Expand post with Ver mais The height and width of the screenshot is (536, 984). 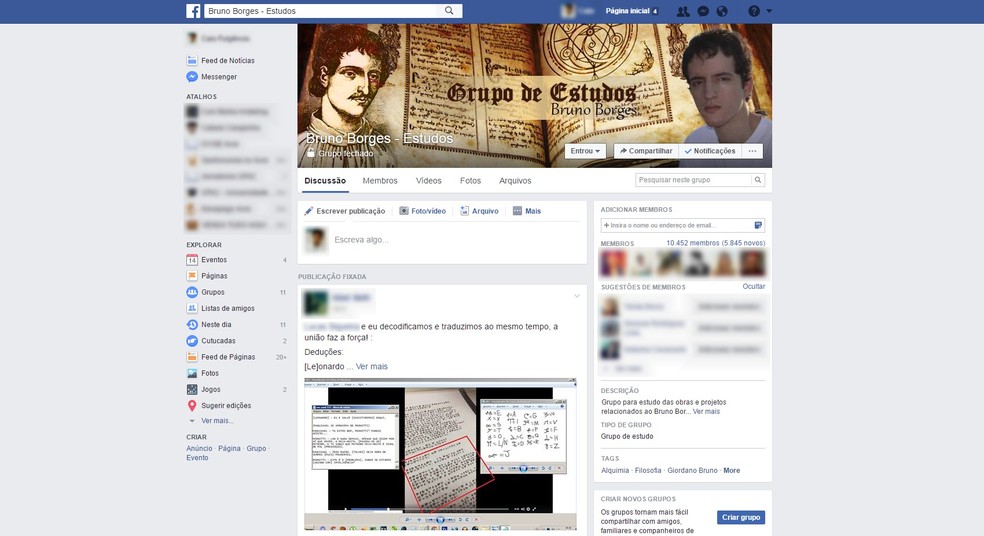372,367
